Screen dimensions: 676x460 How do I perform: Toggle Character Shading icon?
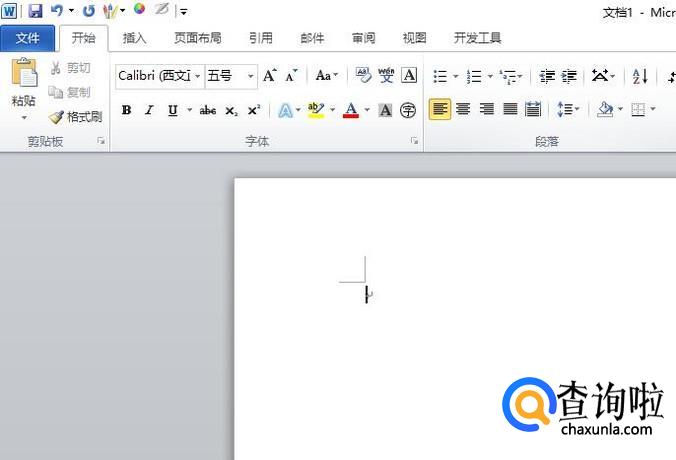point(385,110)
